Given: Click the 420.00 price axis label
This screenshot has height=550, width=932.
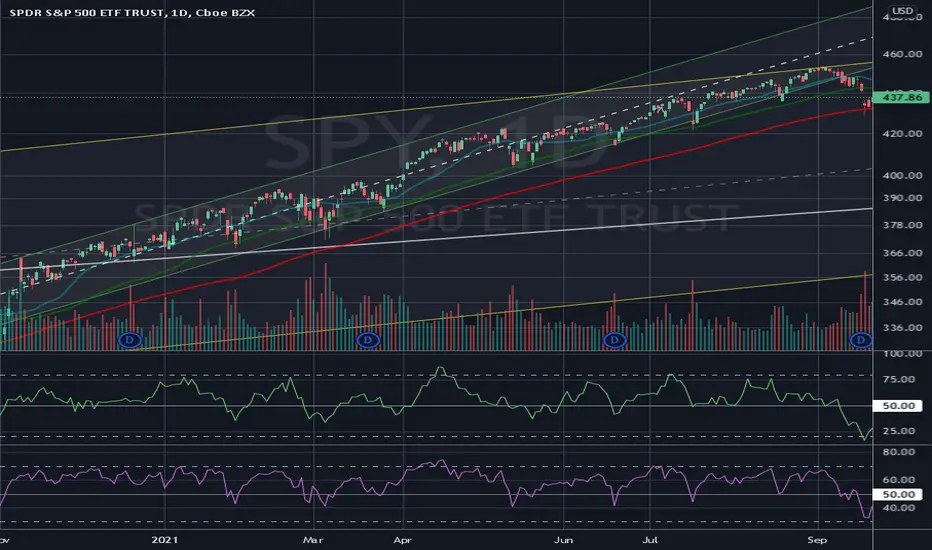Looking at the screenshot, I should (902, 133).
